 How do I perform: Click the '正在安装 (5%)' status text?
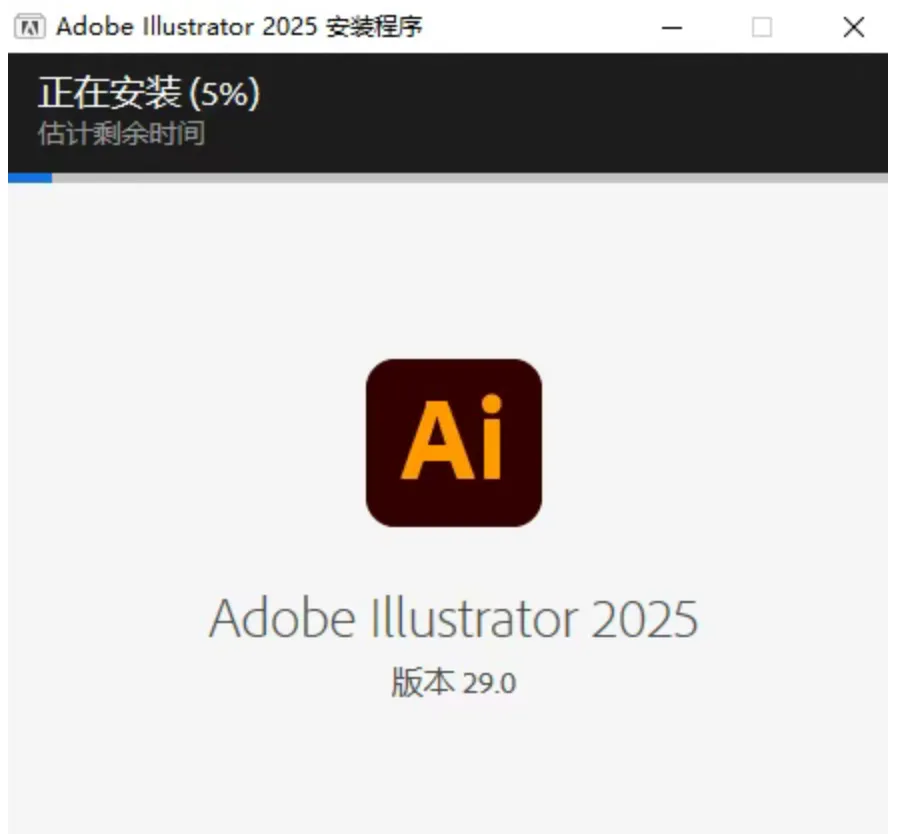(149, 93)
